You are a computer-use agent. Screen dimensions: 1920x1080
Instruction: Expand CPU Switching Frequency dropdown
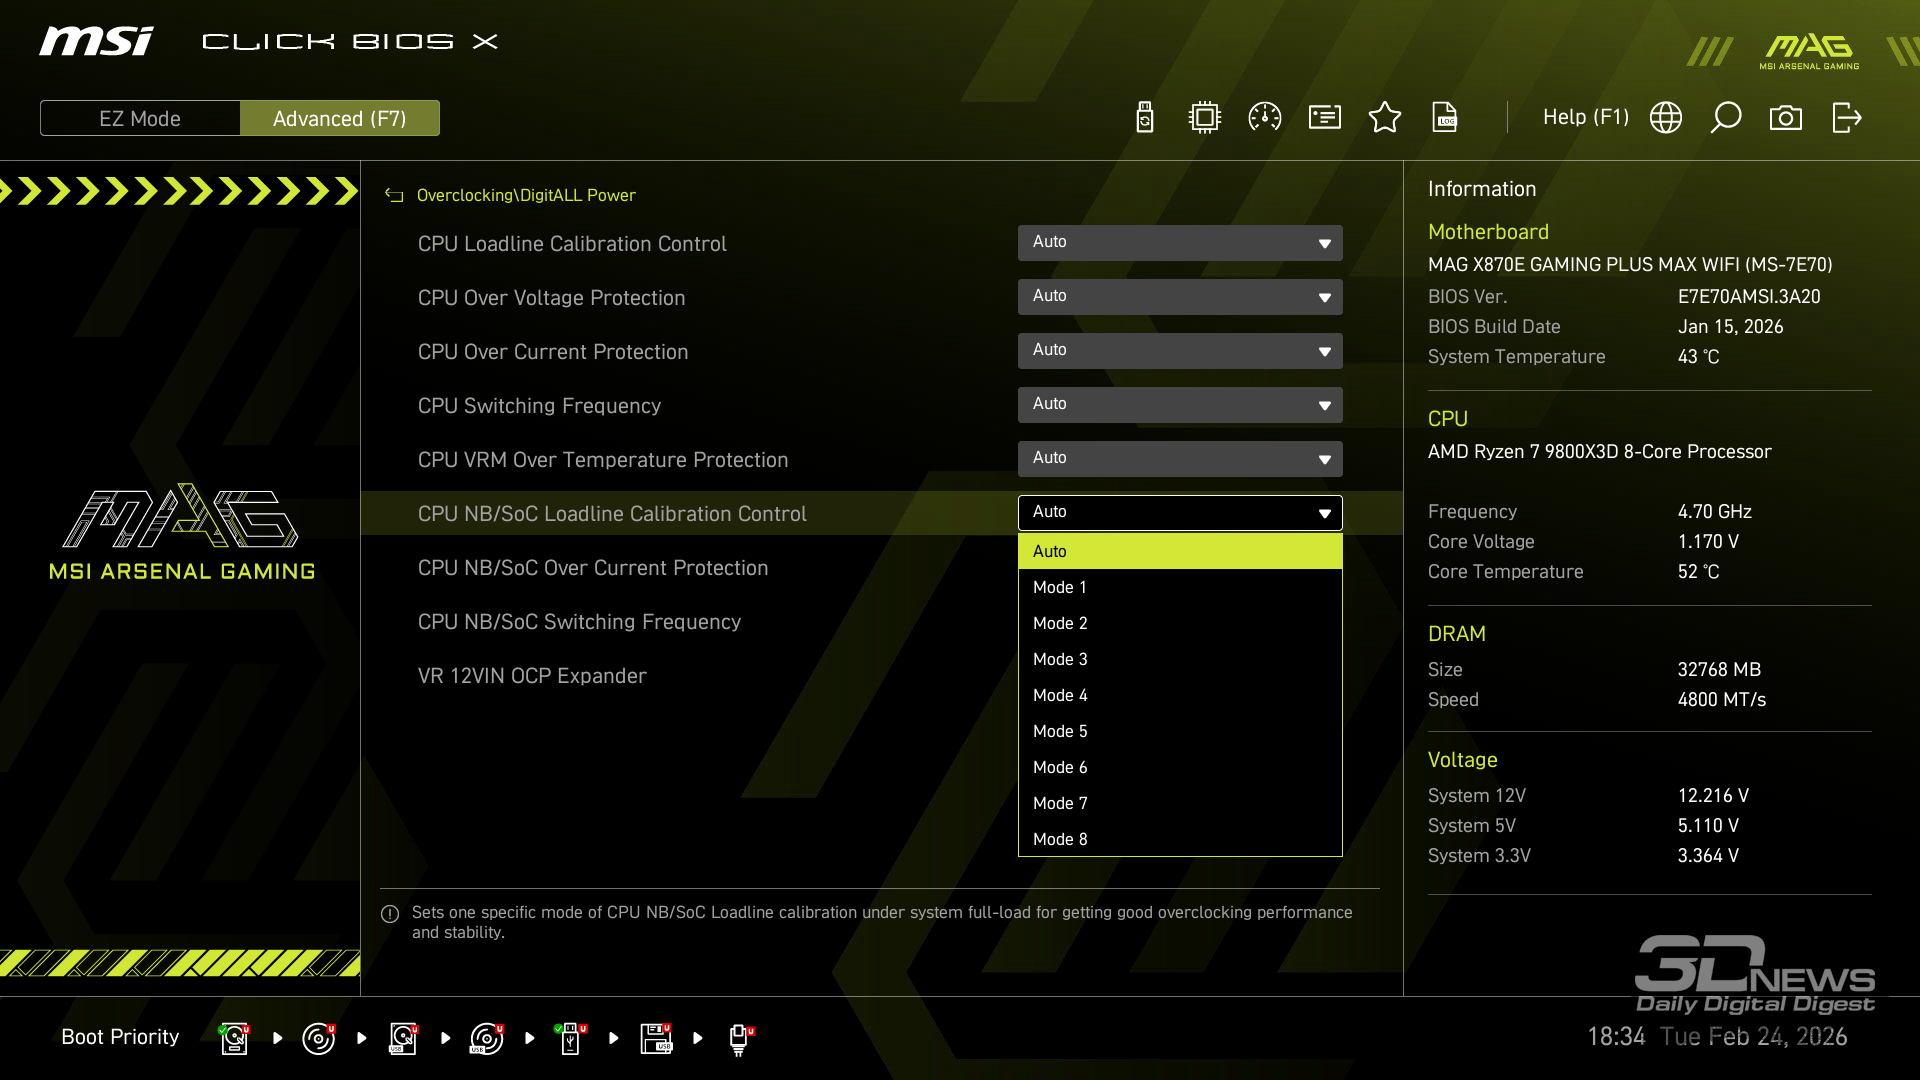1180,405
